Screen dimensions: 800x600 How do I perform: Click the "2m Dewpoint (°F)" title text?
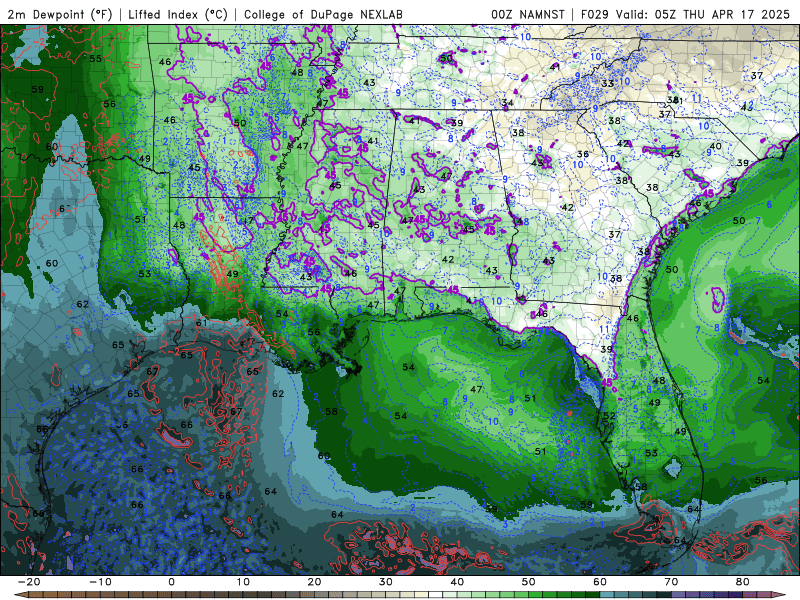click(x=60, y=14)
